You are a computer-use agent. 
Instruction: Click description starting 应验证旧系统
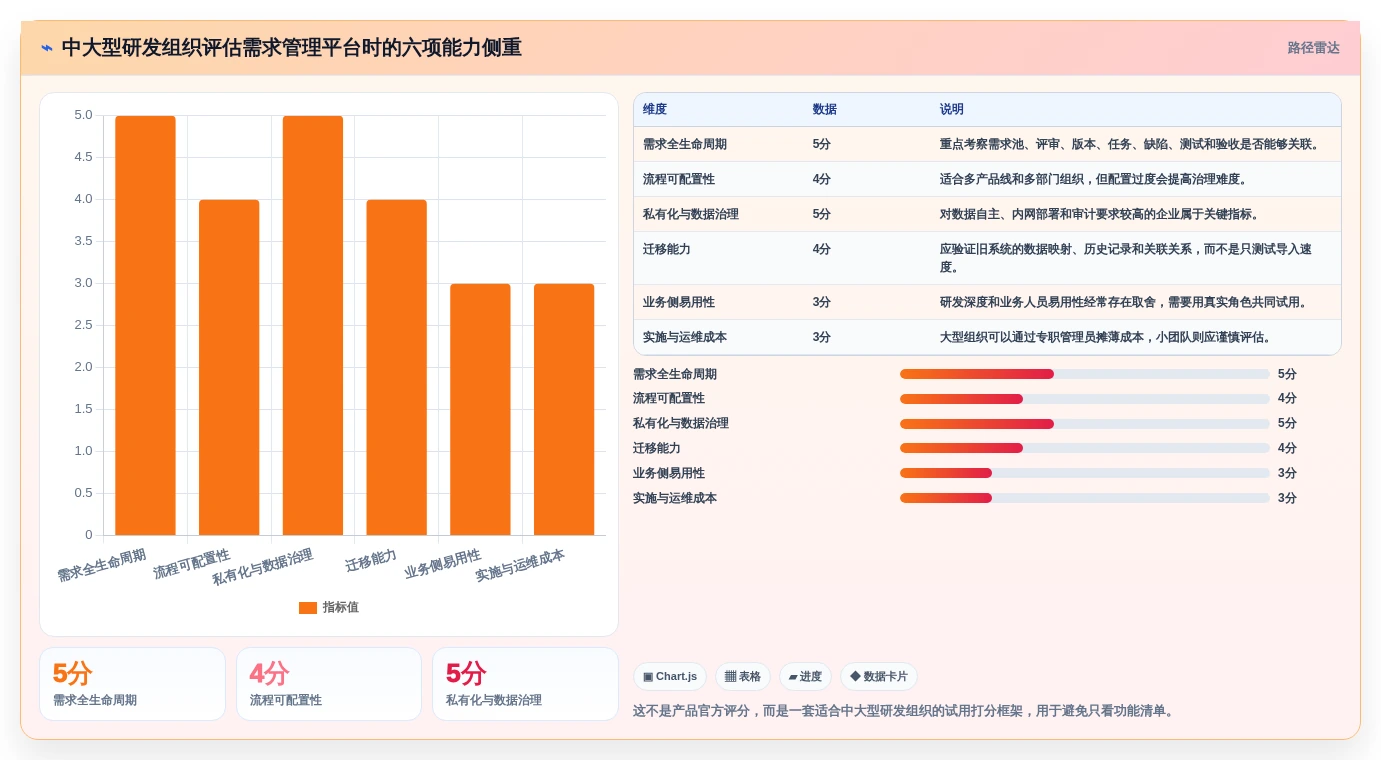pos(1126,258)
